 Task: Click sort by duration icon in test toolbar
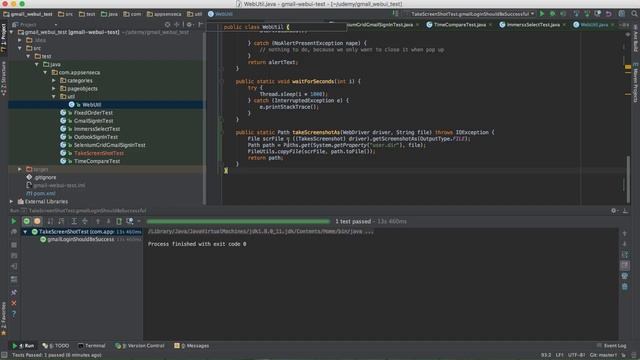(61, 221)
